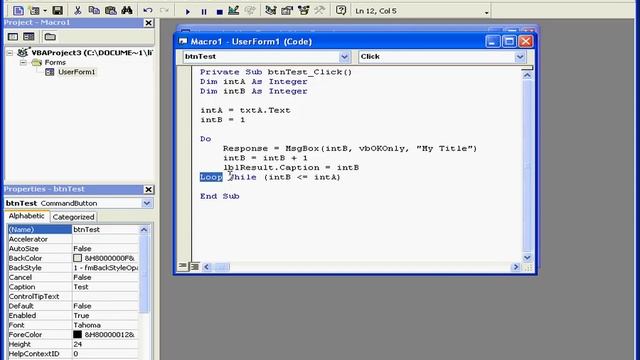Select the Forms folder in project tree
This screenshot has height=360, width=640.
55,62
